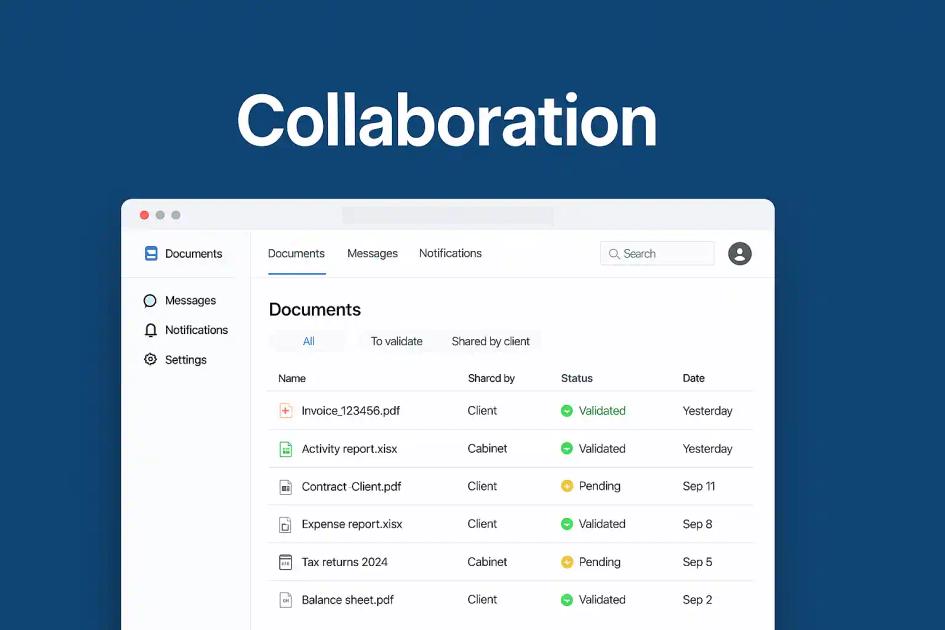
Task: Click Validated status of Balance sheet.pdf
Action: [602, 600]
